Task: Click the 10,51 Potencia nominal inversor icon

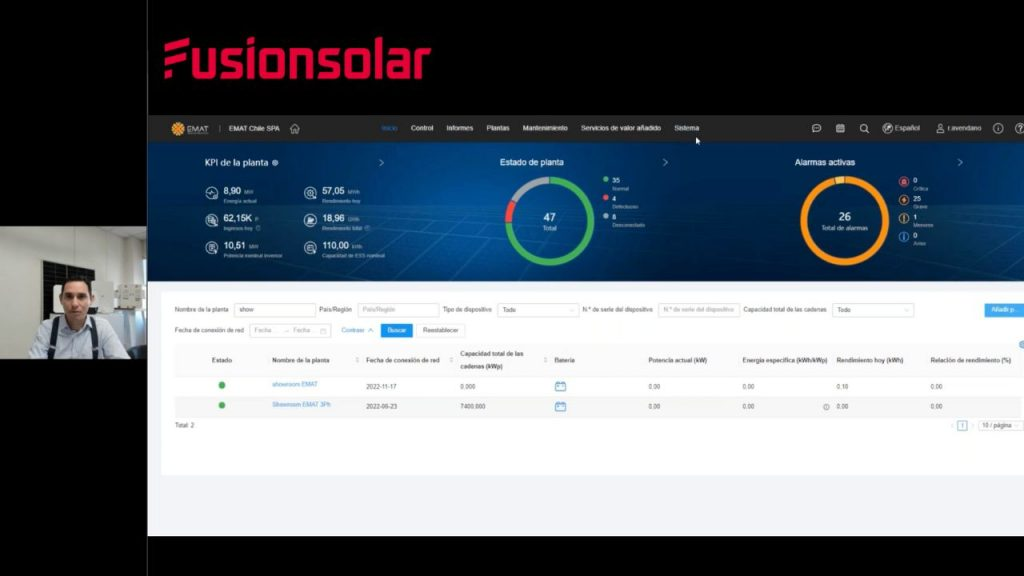Action: point(212,248)
